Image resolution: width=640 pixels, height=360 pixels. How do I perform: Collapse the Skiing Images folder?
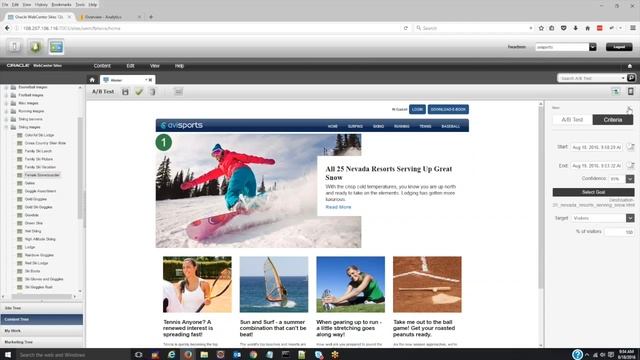(x=6, y=127)
